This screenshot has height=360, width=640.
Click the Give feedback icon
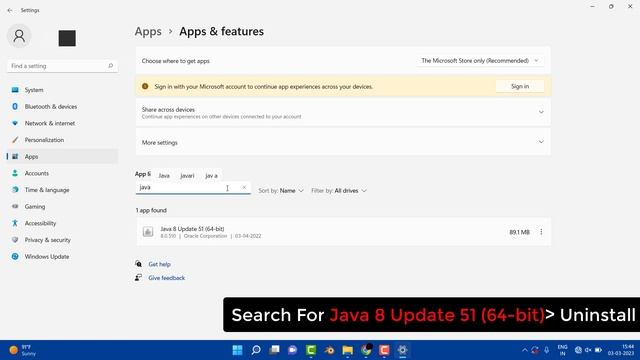[x=138, y=278]
